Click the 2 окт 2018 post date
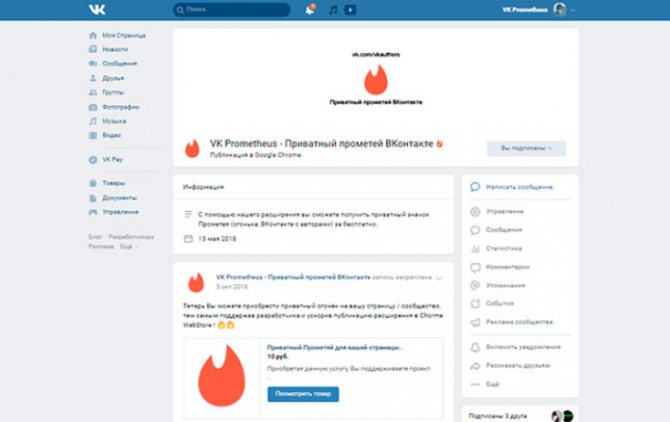 [232, 287]
